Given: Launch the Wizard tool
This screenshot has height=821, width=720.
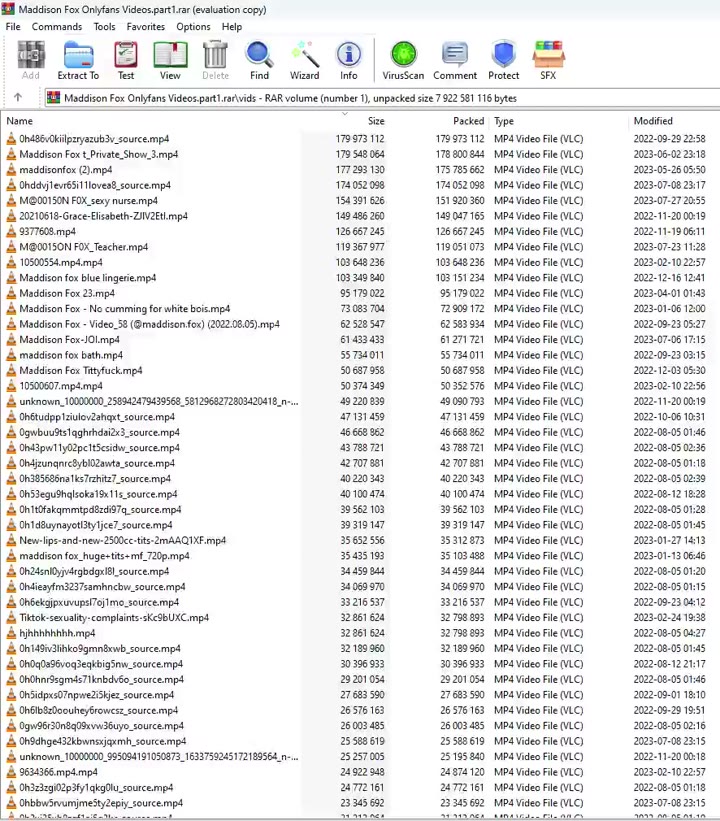Looking at the screenshot, I should 305,60.
